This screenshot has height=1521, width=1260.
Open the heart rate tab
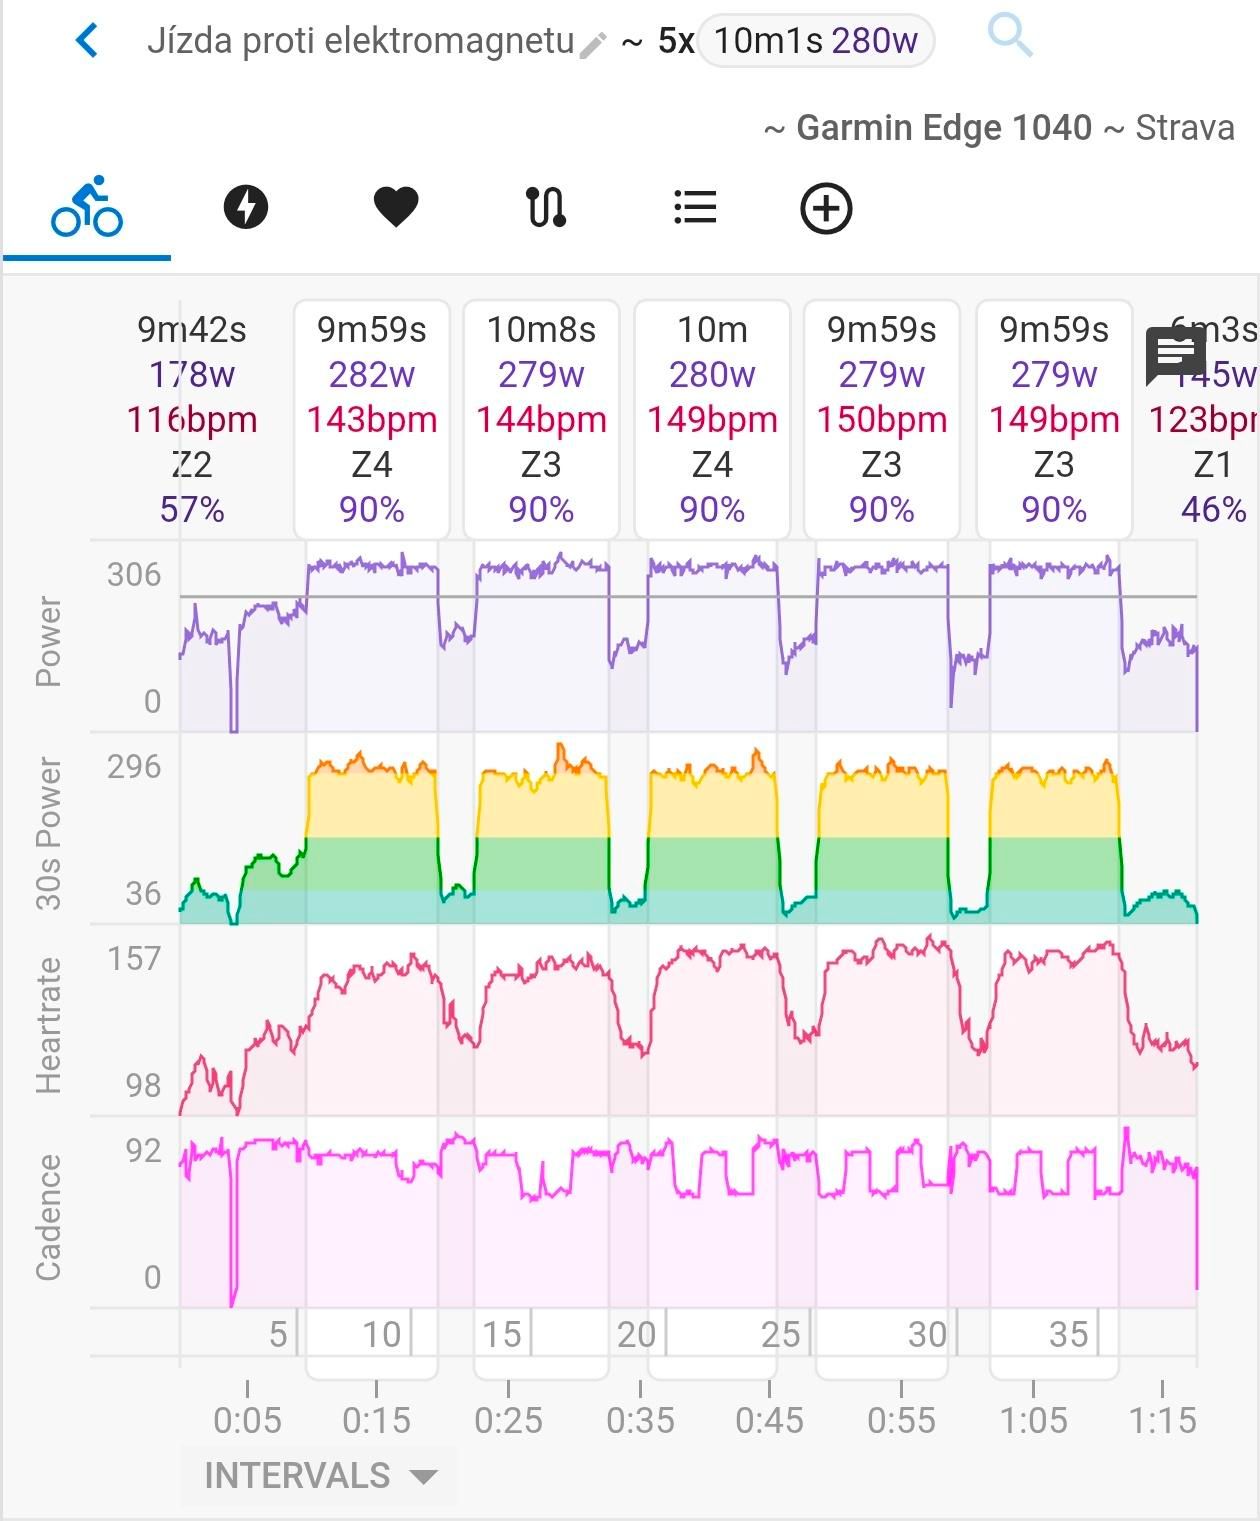pos(396,207)
